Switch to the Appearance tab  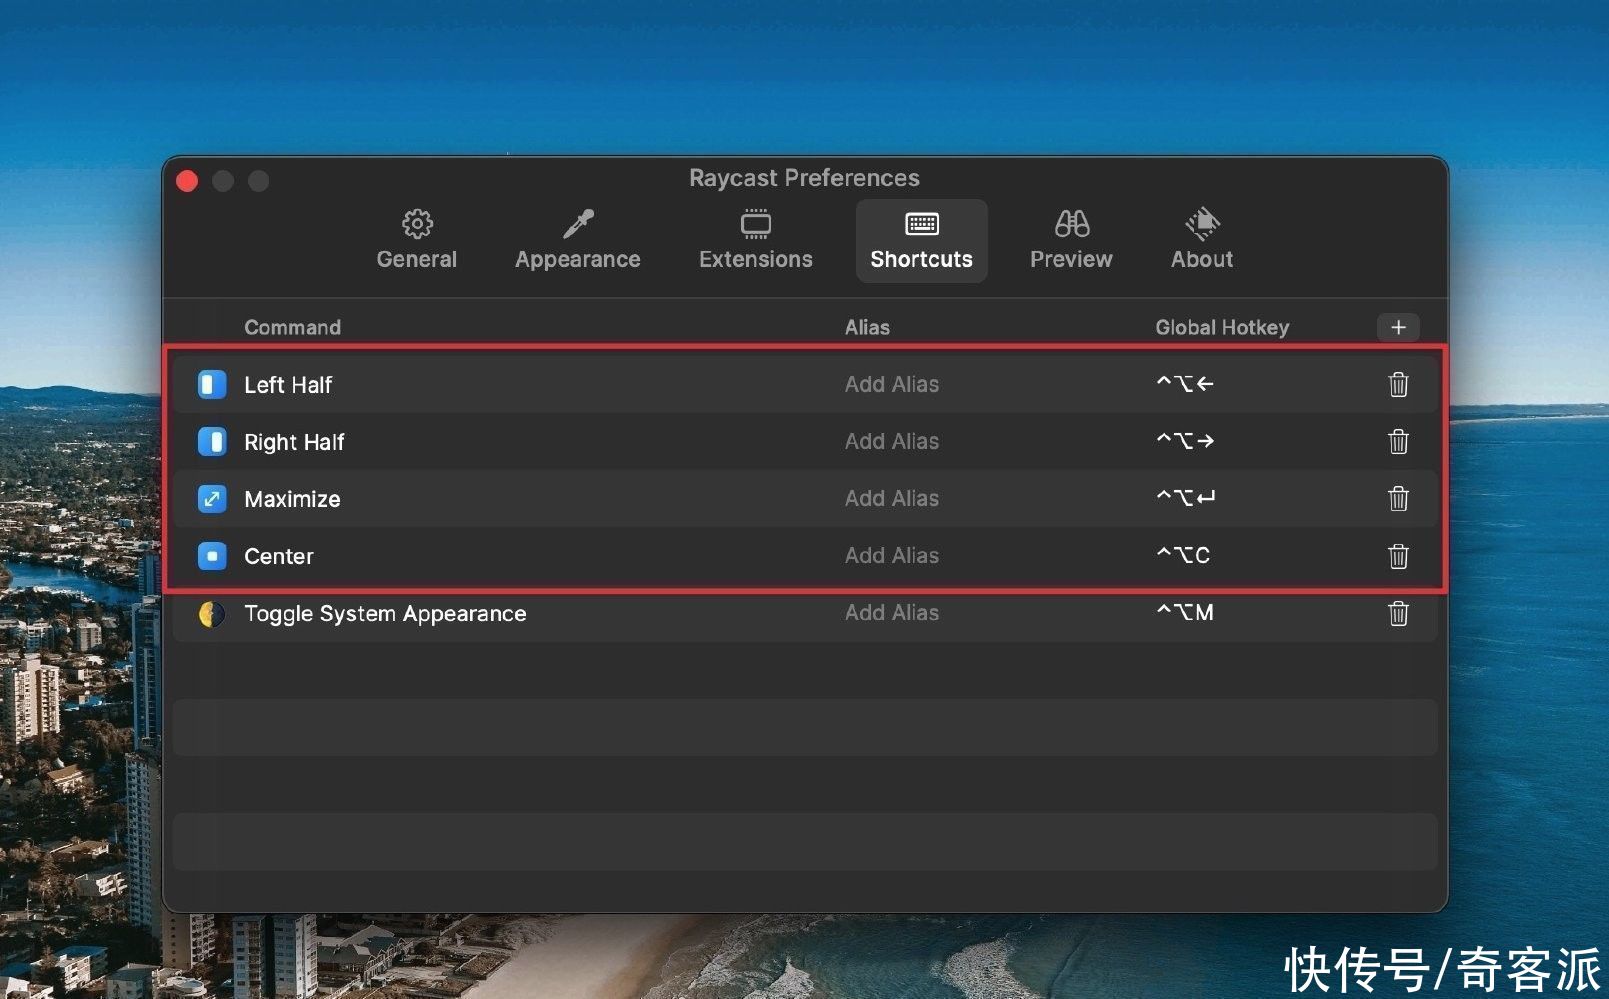tap(577, 241)
